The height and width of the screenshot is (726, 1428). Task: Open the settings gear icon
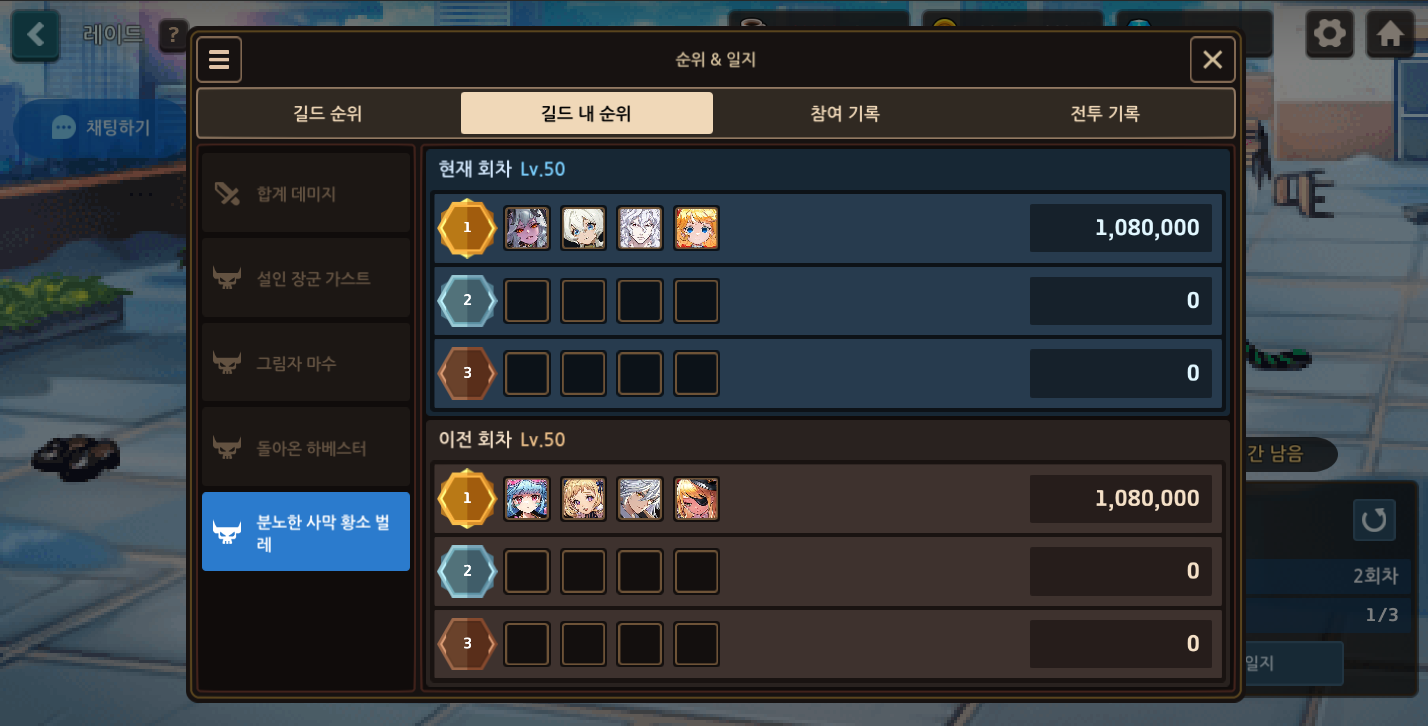tap(1330, 35)
